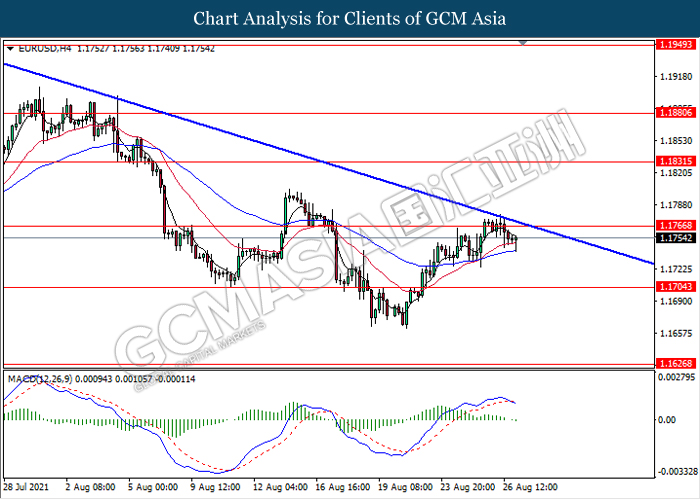Click the 1.19180 price axis value
700x500 pixels.
point(676,77)
